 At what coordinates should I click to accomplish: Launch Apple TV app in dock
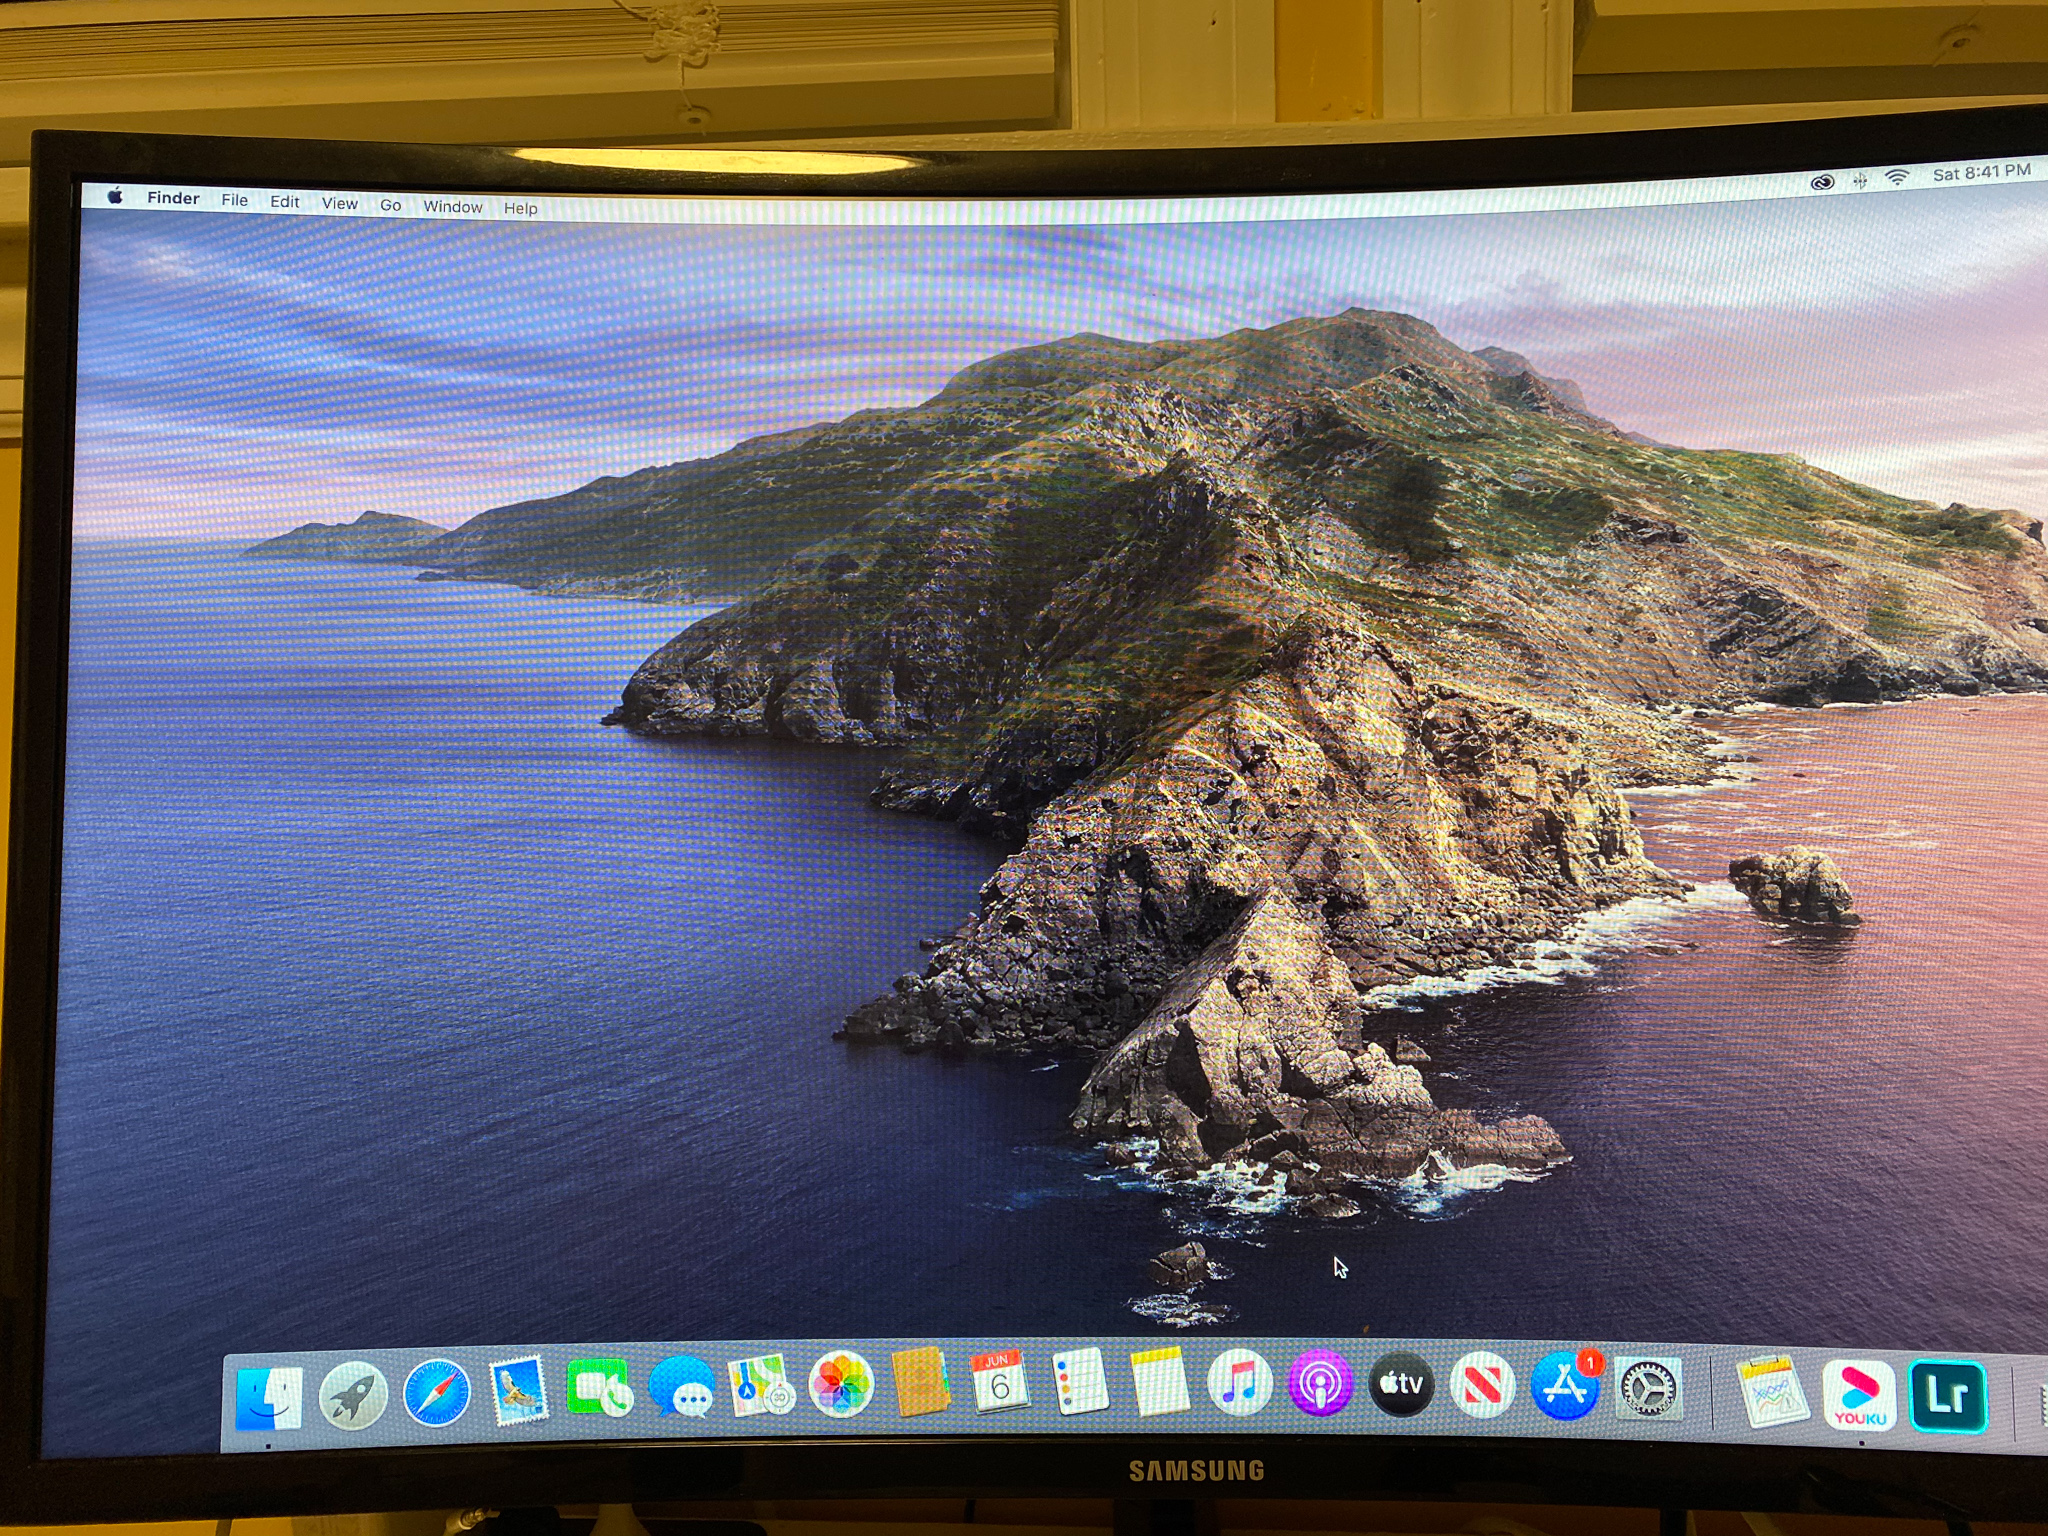[x=1401, y=1385]
